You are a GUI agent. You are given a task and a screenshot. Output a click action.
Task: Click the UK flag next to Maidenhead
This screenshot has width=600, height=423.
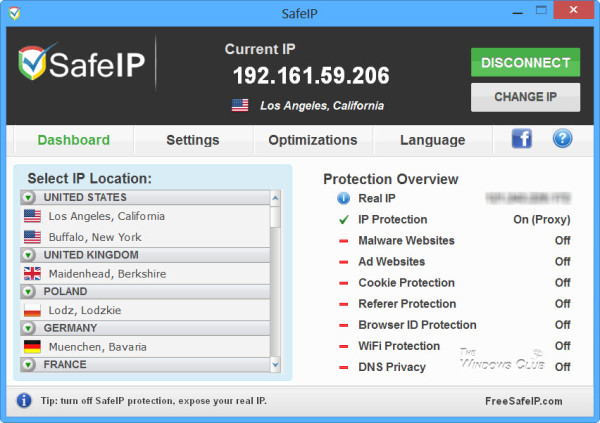pyautogui.click(x=32, y=273)
